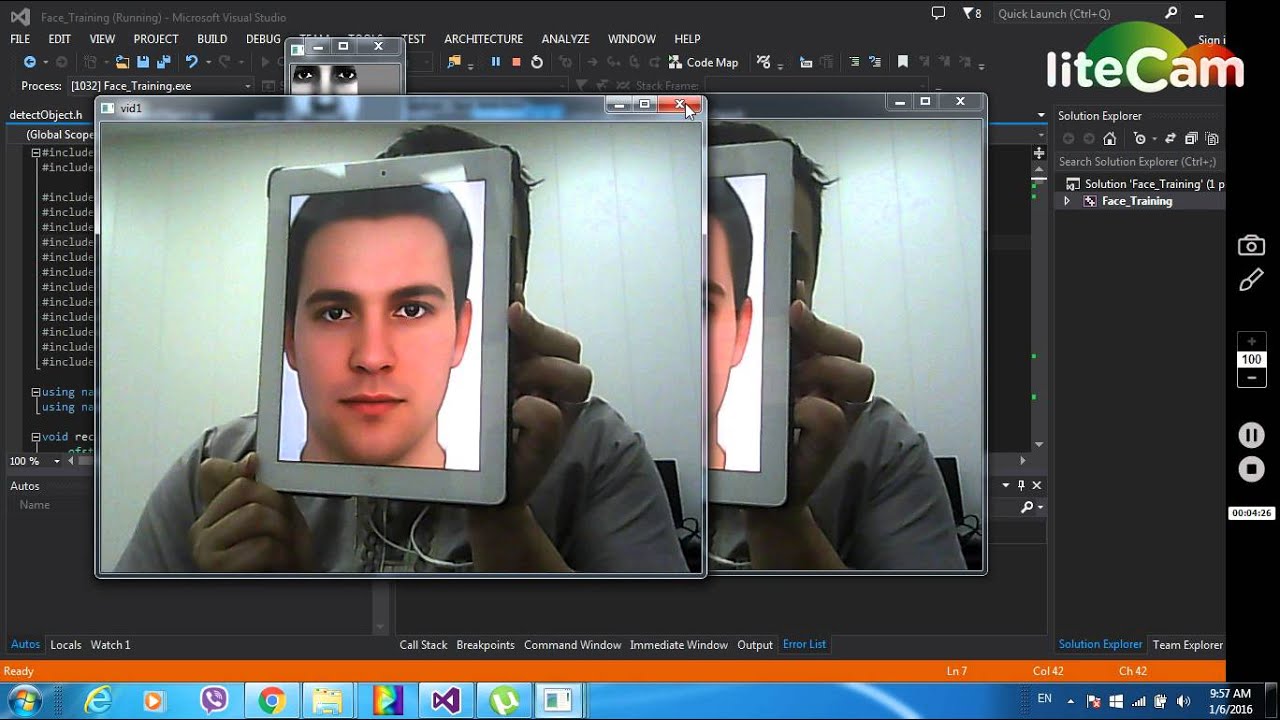Image resolution: width=1280 pixels, height=720 pixels.
Task: Collapse all nodes in Solution Explorer toolbar
Action: pyautogui.click(x=1191, y=139)
